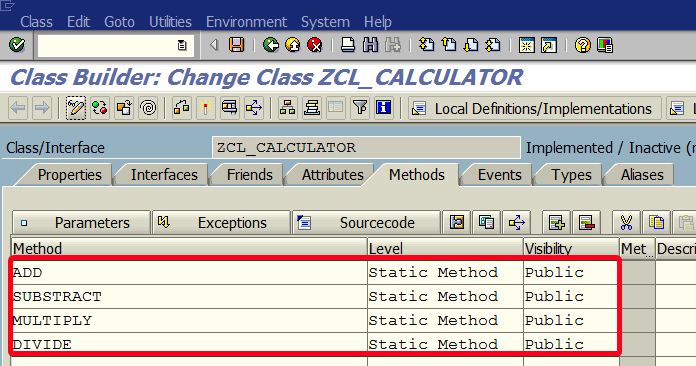
Task: Select the SUBSTRACT method cell
Action: coord(190,296)
